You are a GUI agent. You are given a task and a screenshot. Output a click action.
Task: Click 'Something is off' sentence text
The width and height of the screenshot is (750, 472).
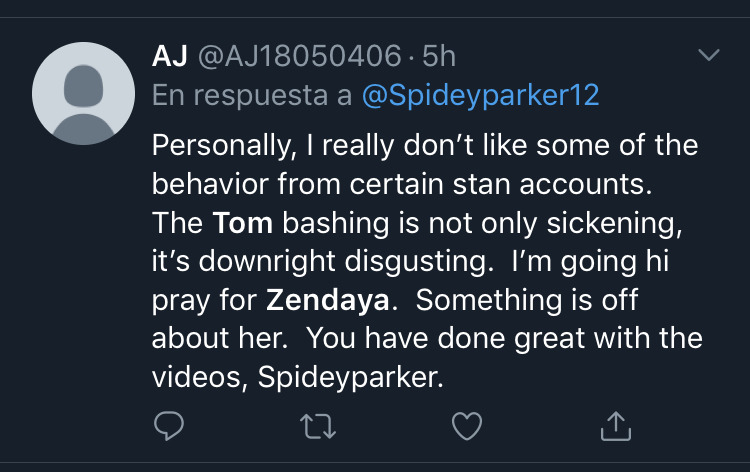coord(527,300)
